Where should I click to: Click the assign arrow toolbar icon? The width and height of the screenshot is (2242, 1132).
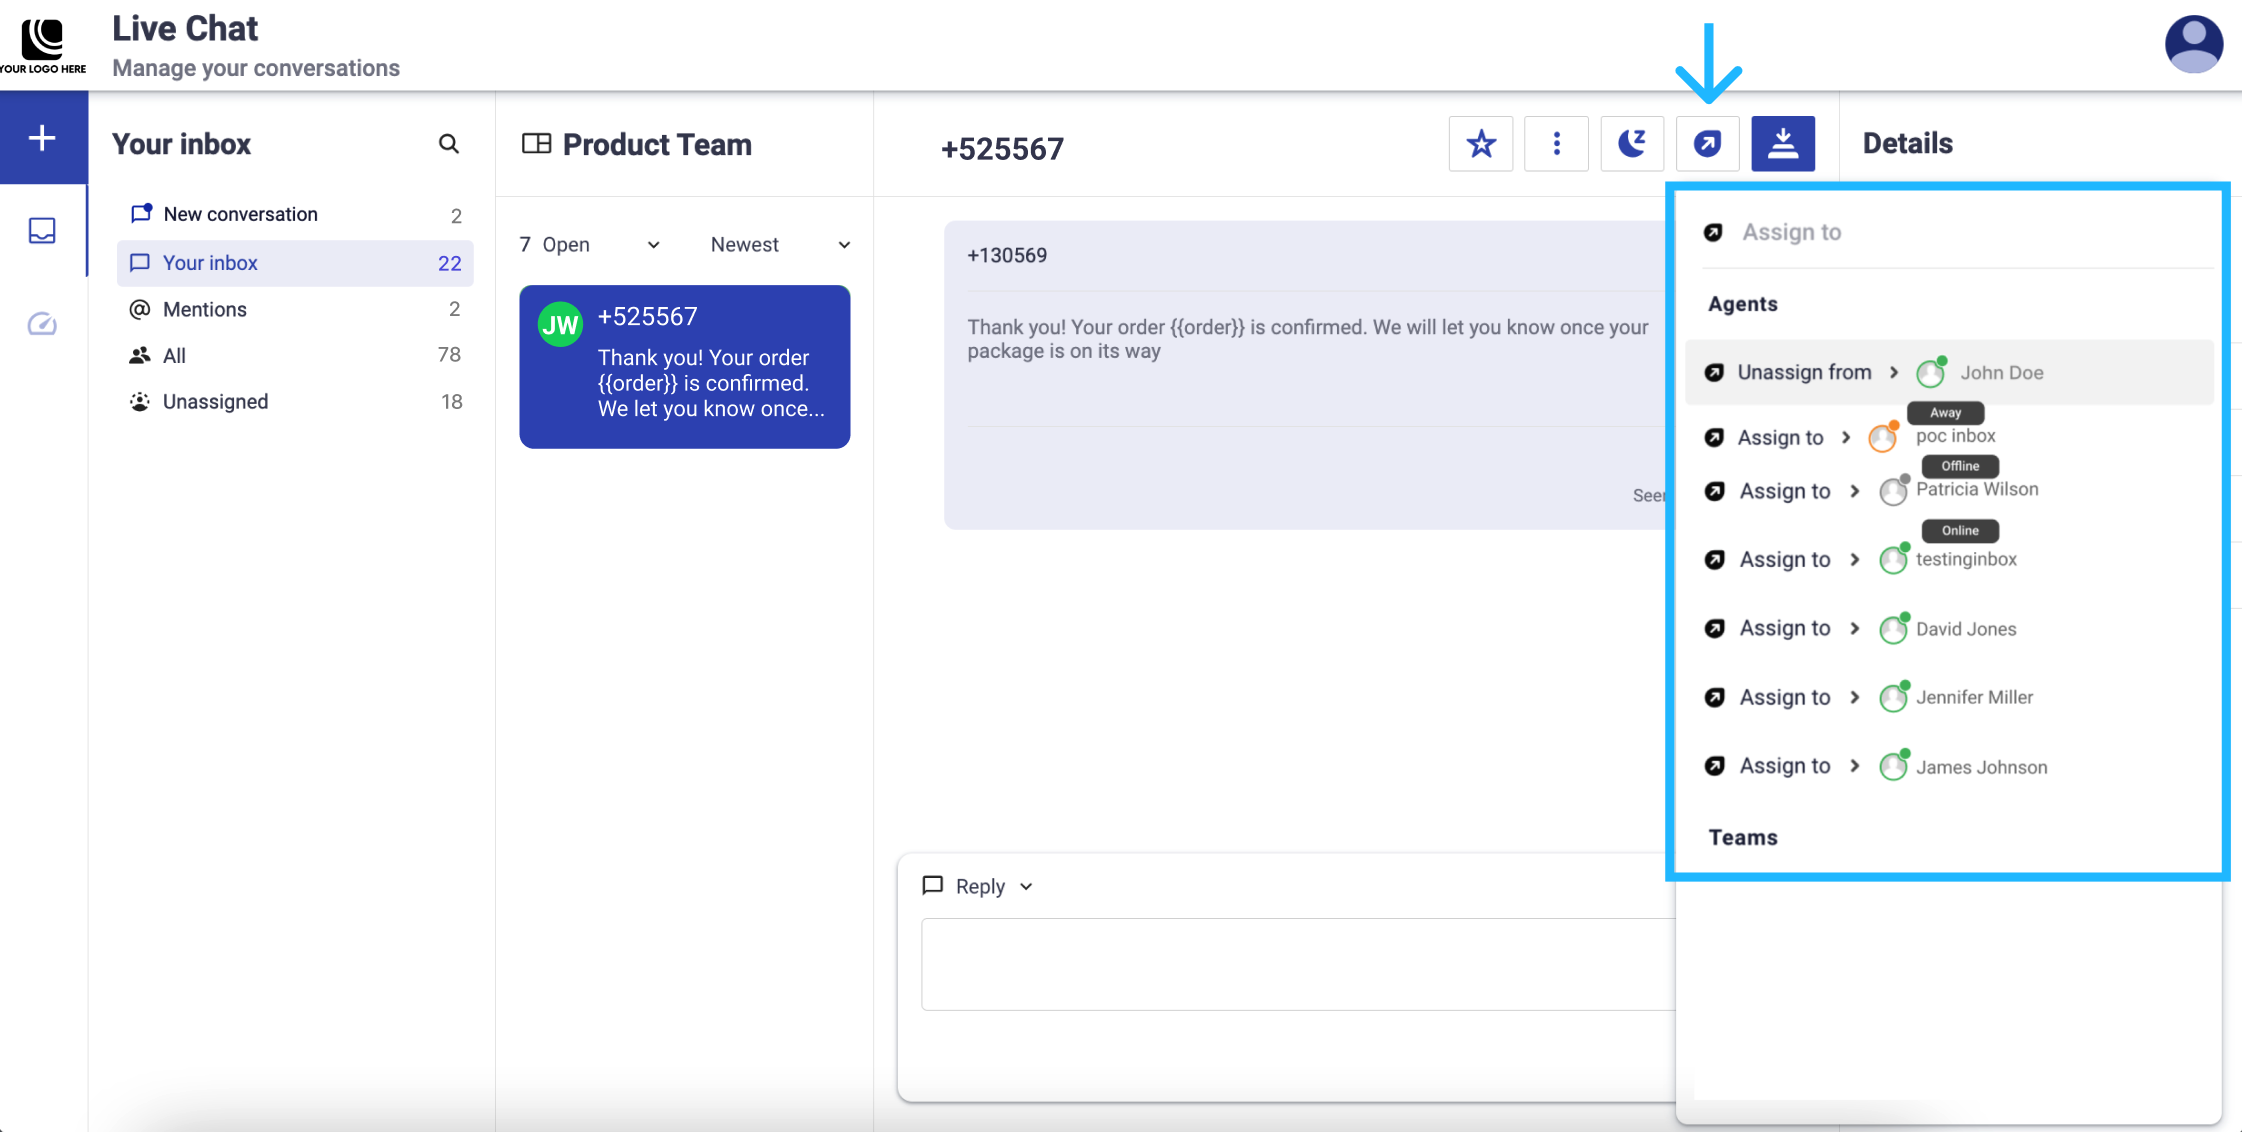(1707, 144)
